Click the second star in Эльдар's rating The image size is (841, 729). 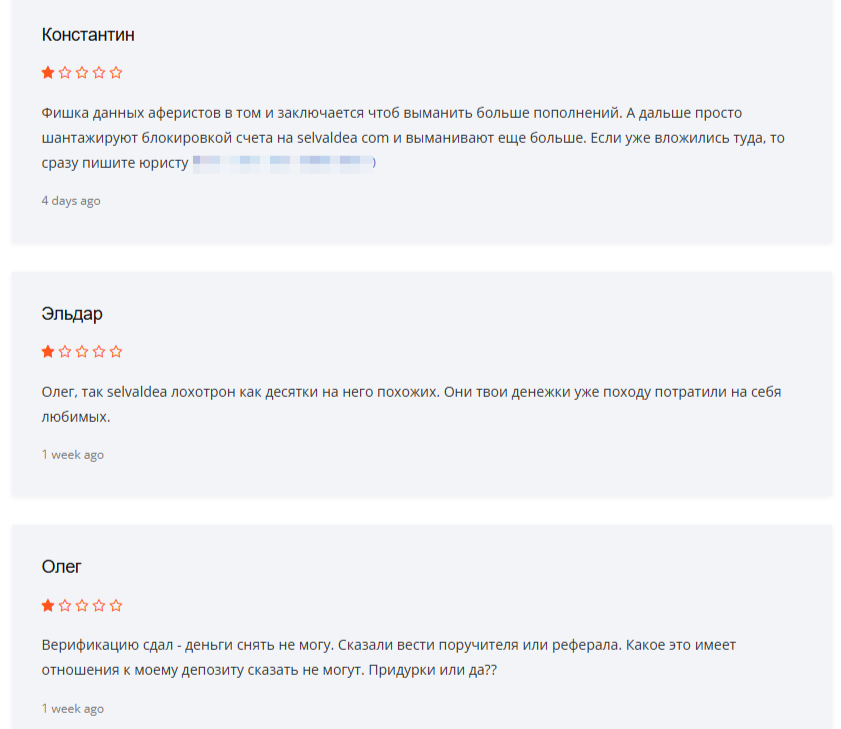(65, 351)
